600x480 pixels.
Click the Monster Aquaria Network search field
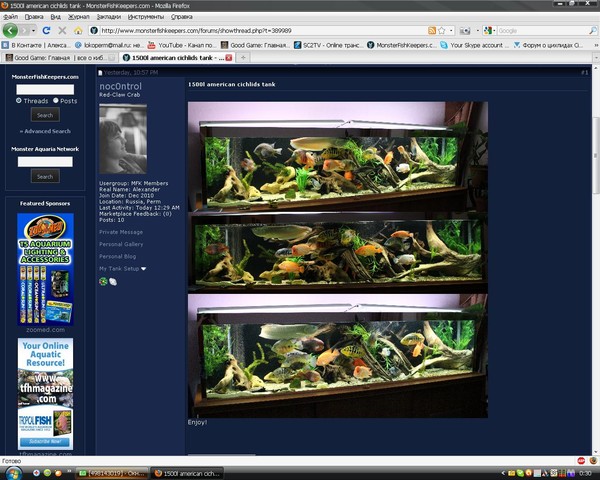45,161
